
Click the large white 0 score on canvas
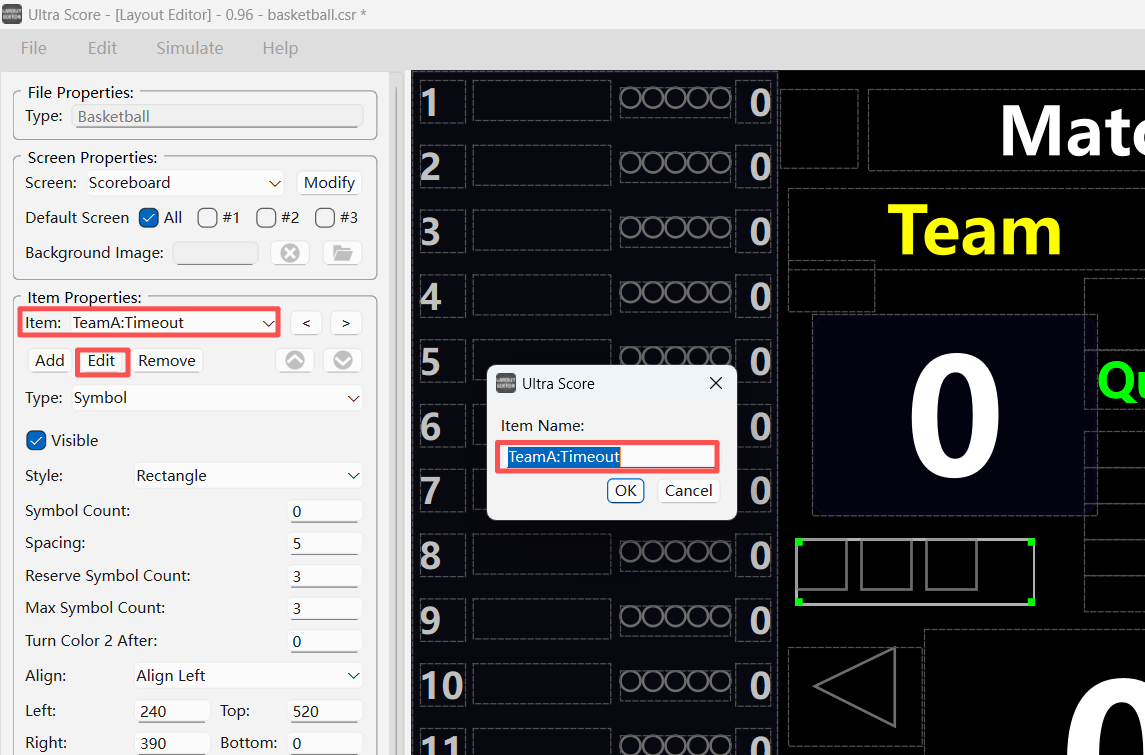tap(954, 415)
